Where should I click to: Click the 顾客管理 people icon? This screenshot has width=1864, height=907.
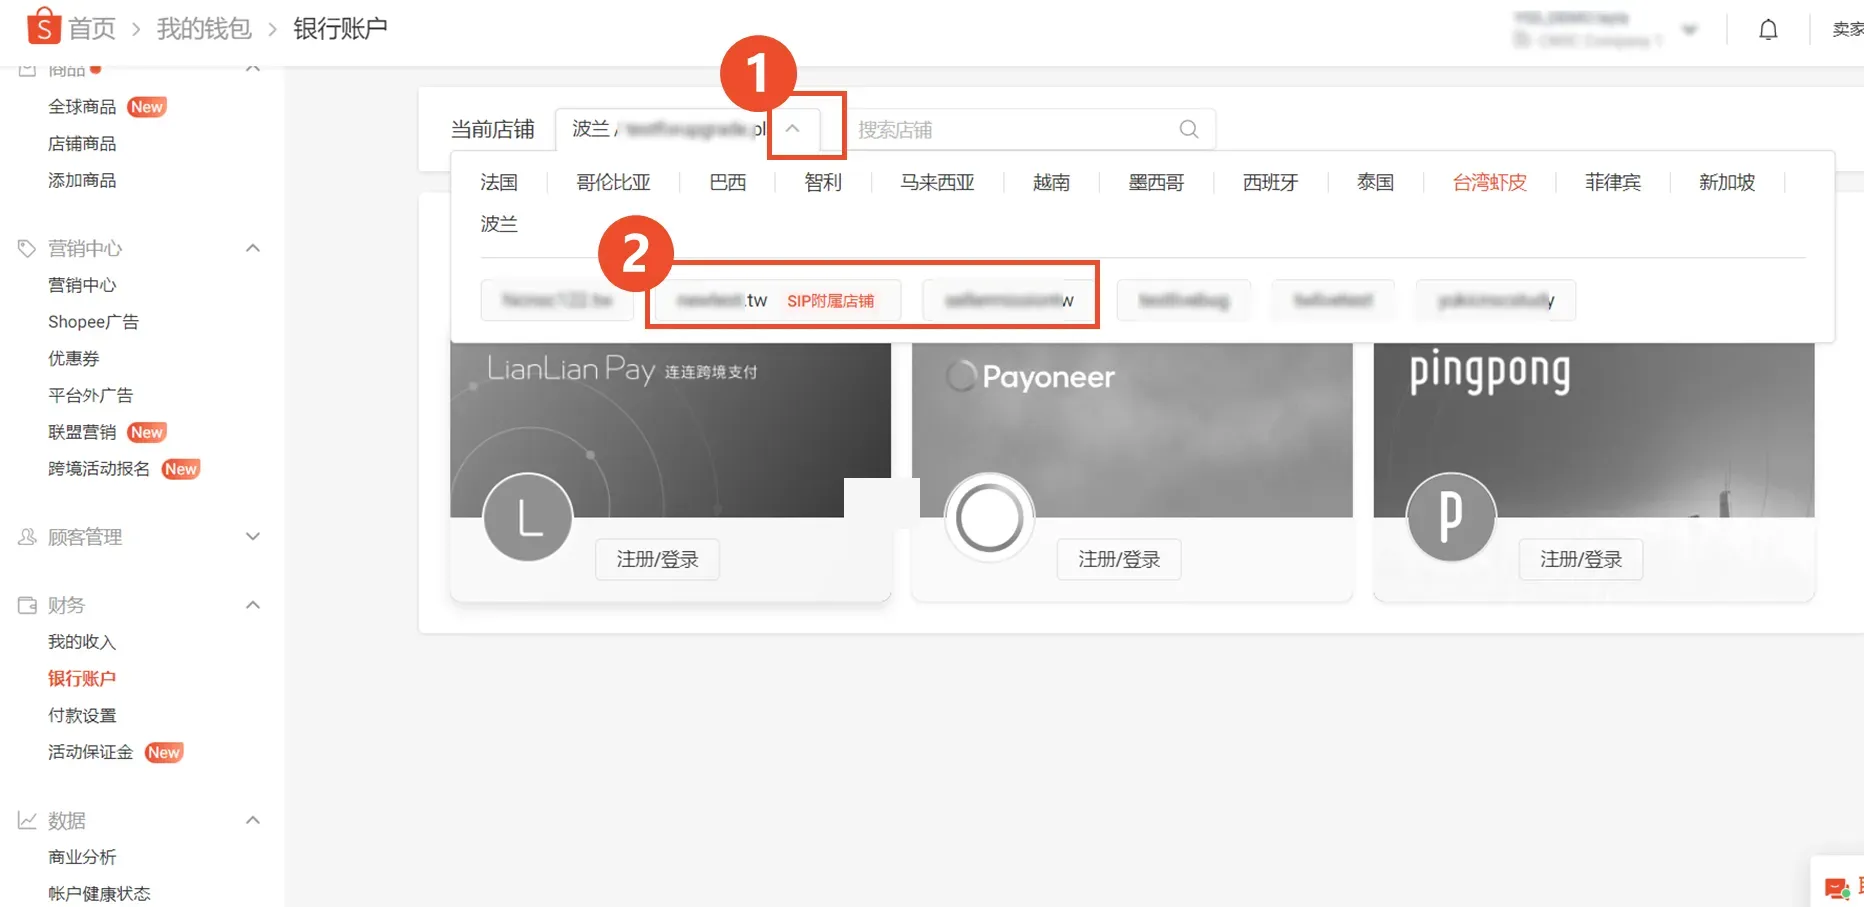coord(27,537)
